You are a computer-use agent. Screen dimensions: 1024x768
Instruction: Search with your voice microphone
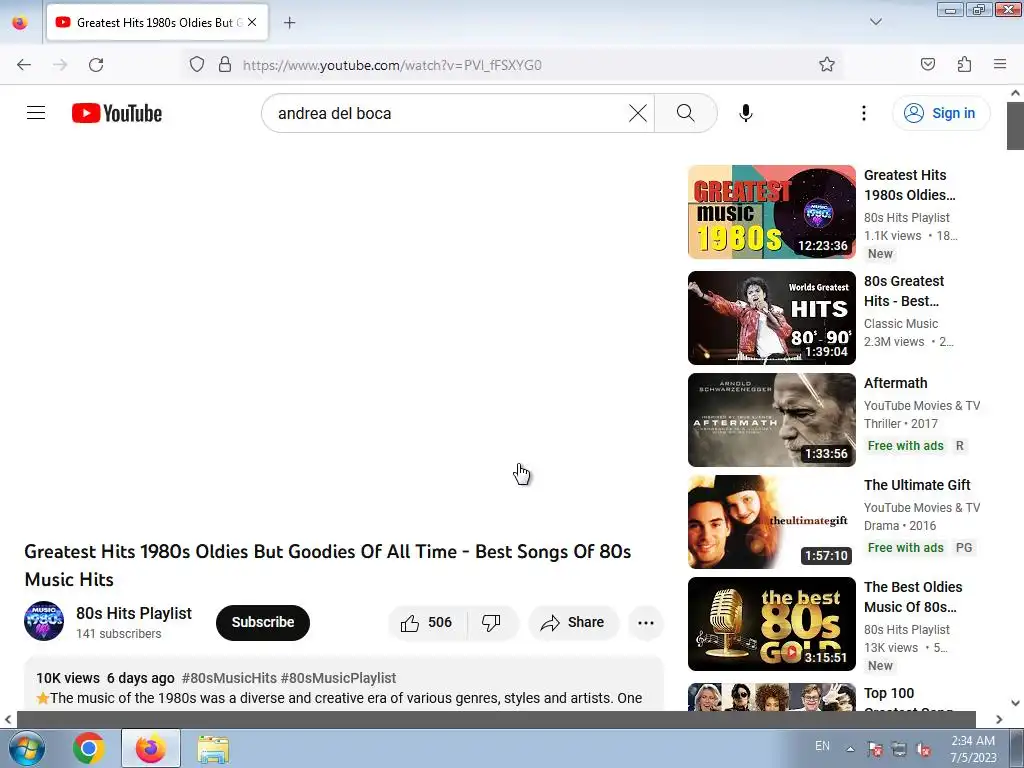pos(746,113)
